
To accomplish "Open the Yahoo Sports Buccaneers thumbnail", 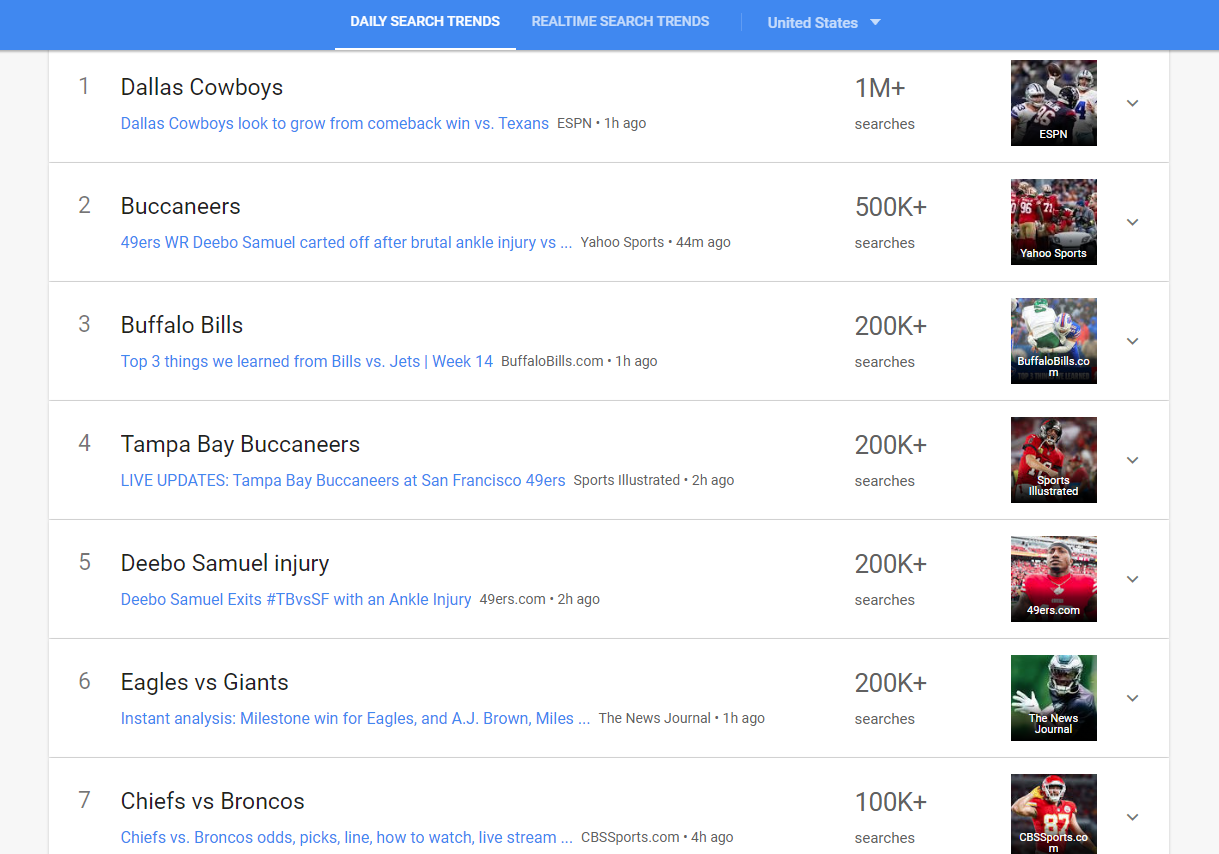I will [1053, 222].
